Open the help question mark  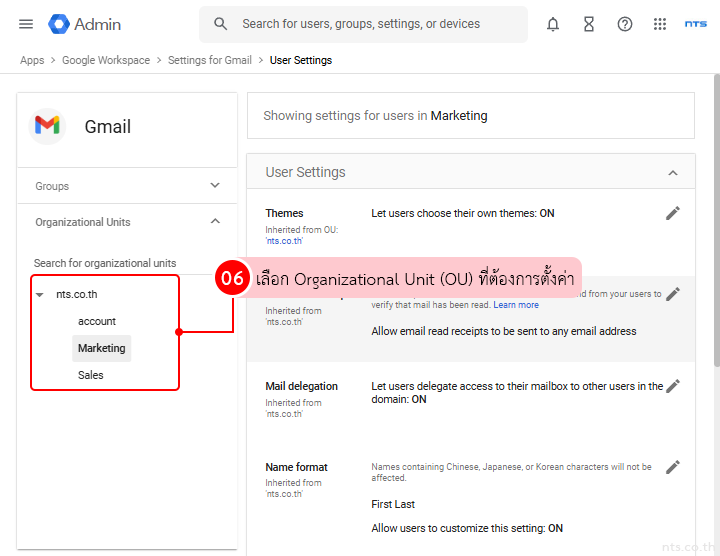pyautogui.click(x=624, y=24)
